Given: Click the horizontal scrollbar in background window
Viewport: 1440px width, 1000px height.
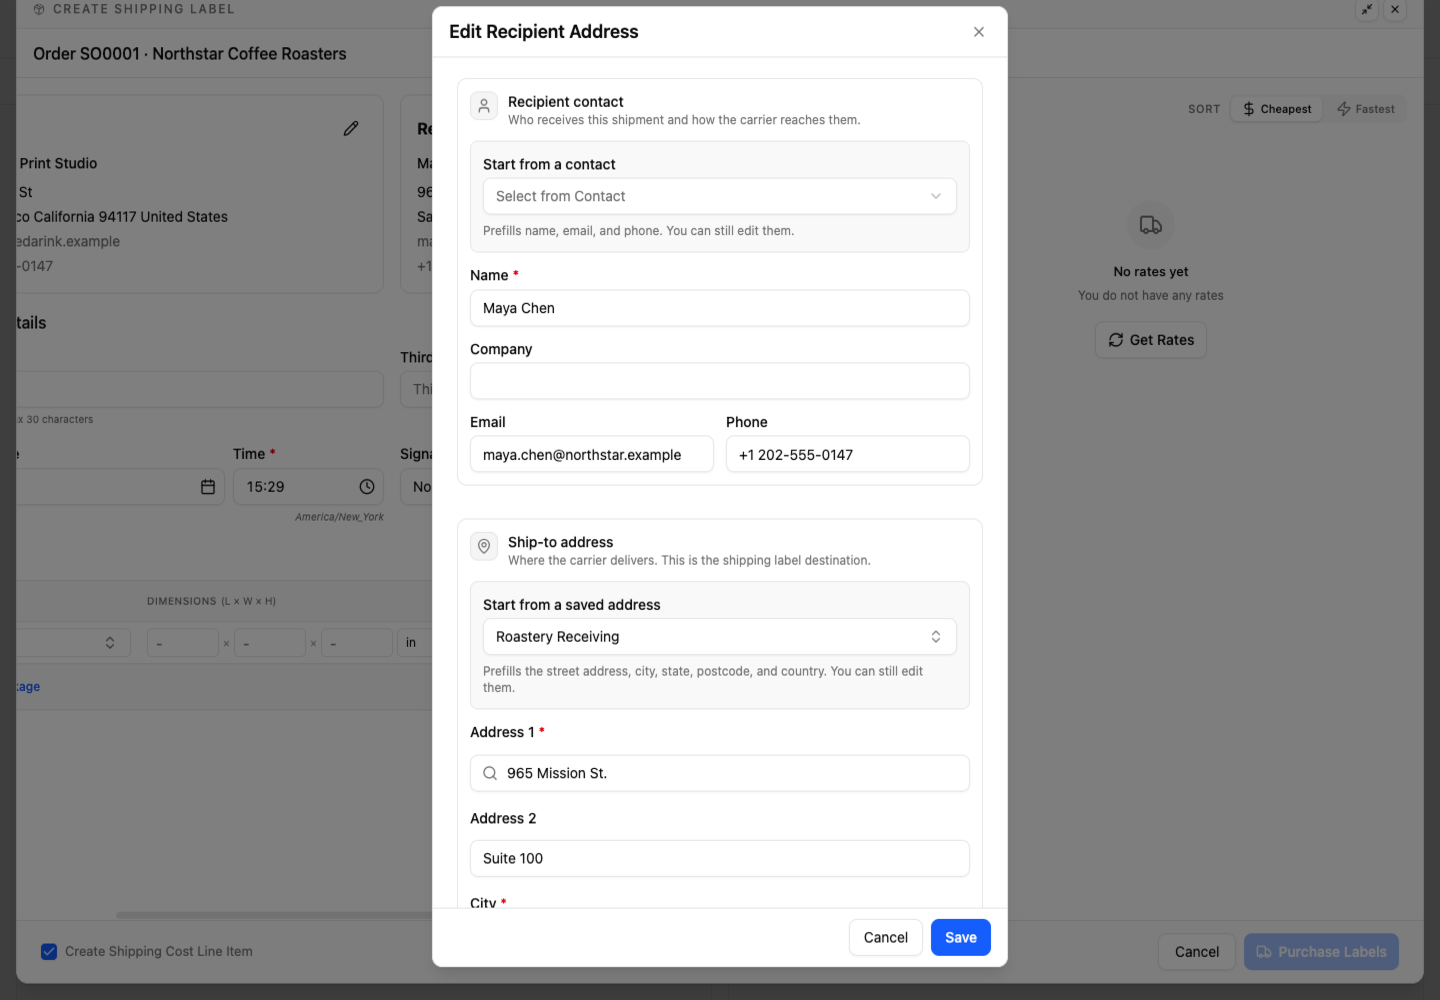Looking at the screenshot, I should point(274,915).
